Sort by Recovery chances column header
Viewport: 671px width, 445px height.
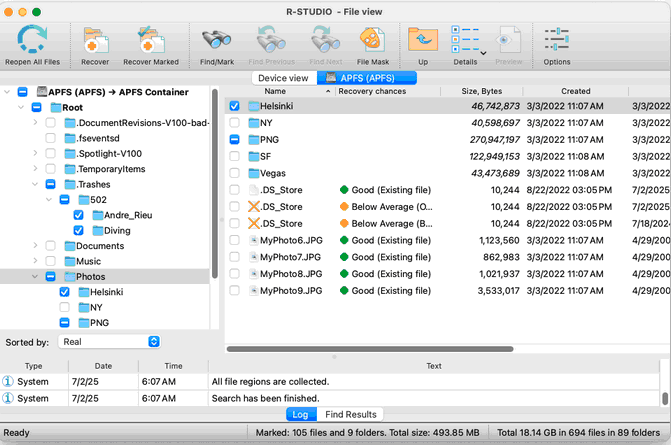pyautogui.click(x=387, y=91)
